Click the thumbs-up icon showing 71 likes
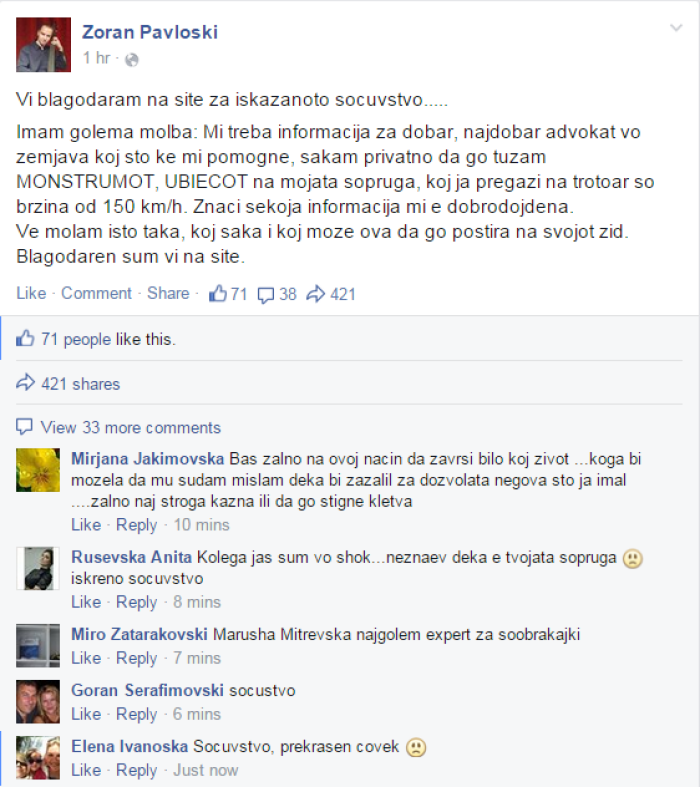The height and width of the screenshot is (787, 700). click(x=218, y=294)
